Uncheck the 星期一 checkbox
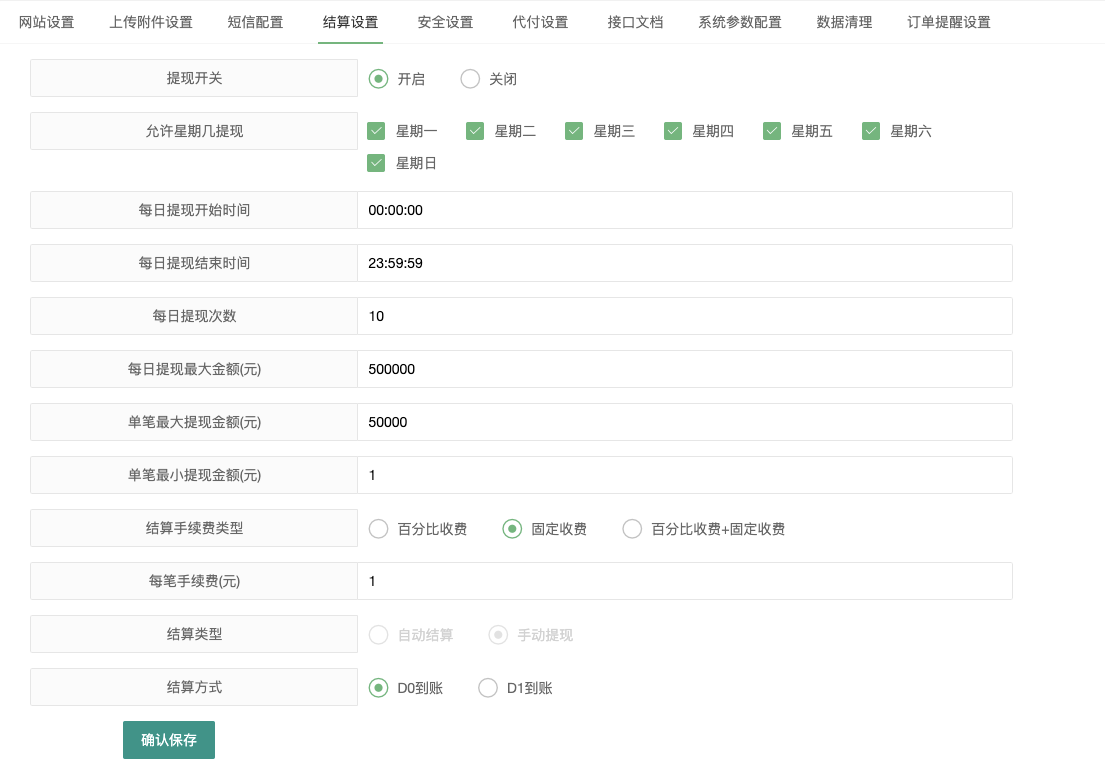Screen dimensions: 1105x767 (376, 130)
